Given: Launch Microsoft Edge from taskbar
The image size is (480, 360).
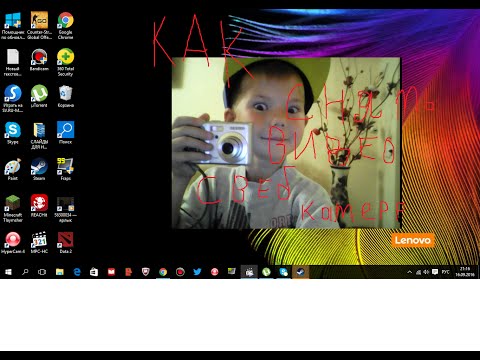Looking at the screenshot, I should (77, 272).
